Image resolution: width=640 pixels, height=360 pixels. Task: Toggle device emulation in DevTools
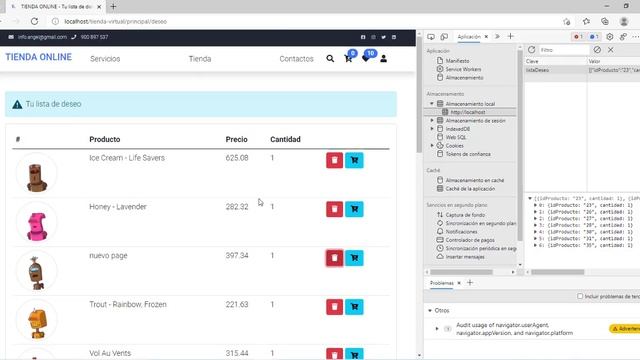444,37
